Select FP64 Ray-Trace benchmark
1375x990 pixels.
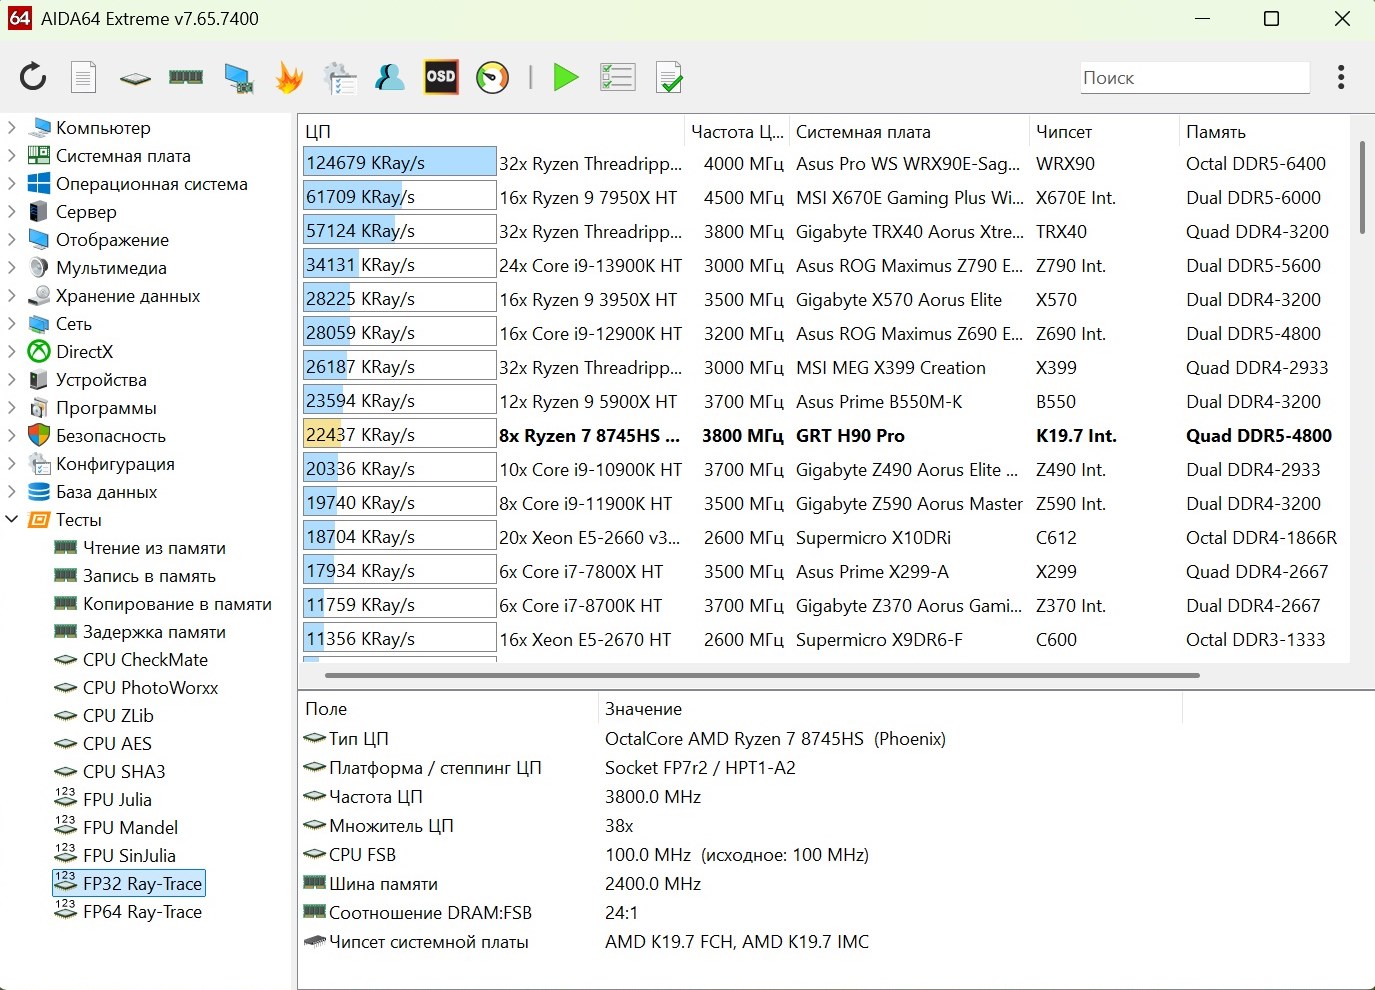pyautogui.click(x=142, y=912)
